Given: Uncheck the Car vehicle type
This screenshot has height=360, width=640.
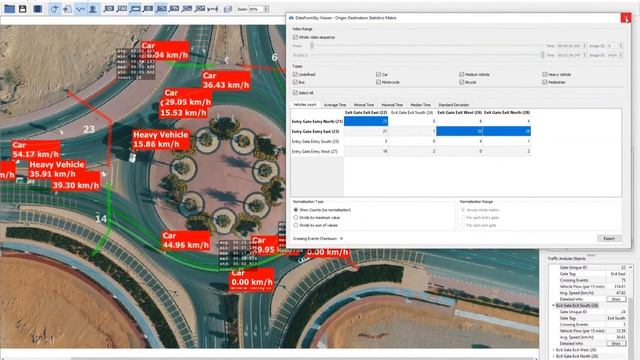Looking at the screenshot, I should [x=378, y=75].
